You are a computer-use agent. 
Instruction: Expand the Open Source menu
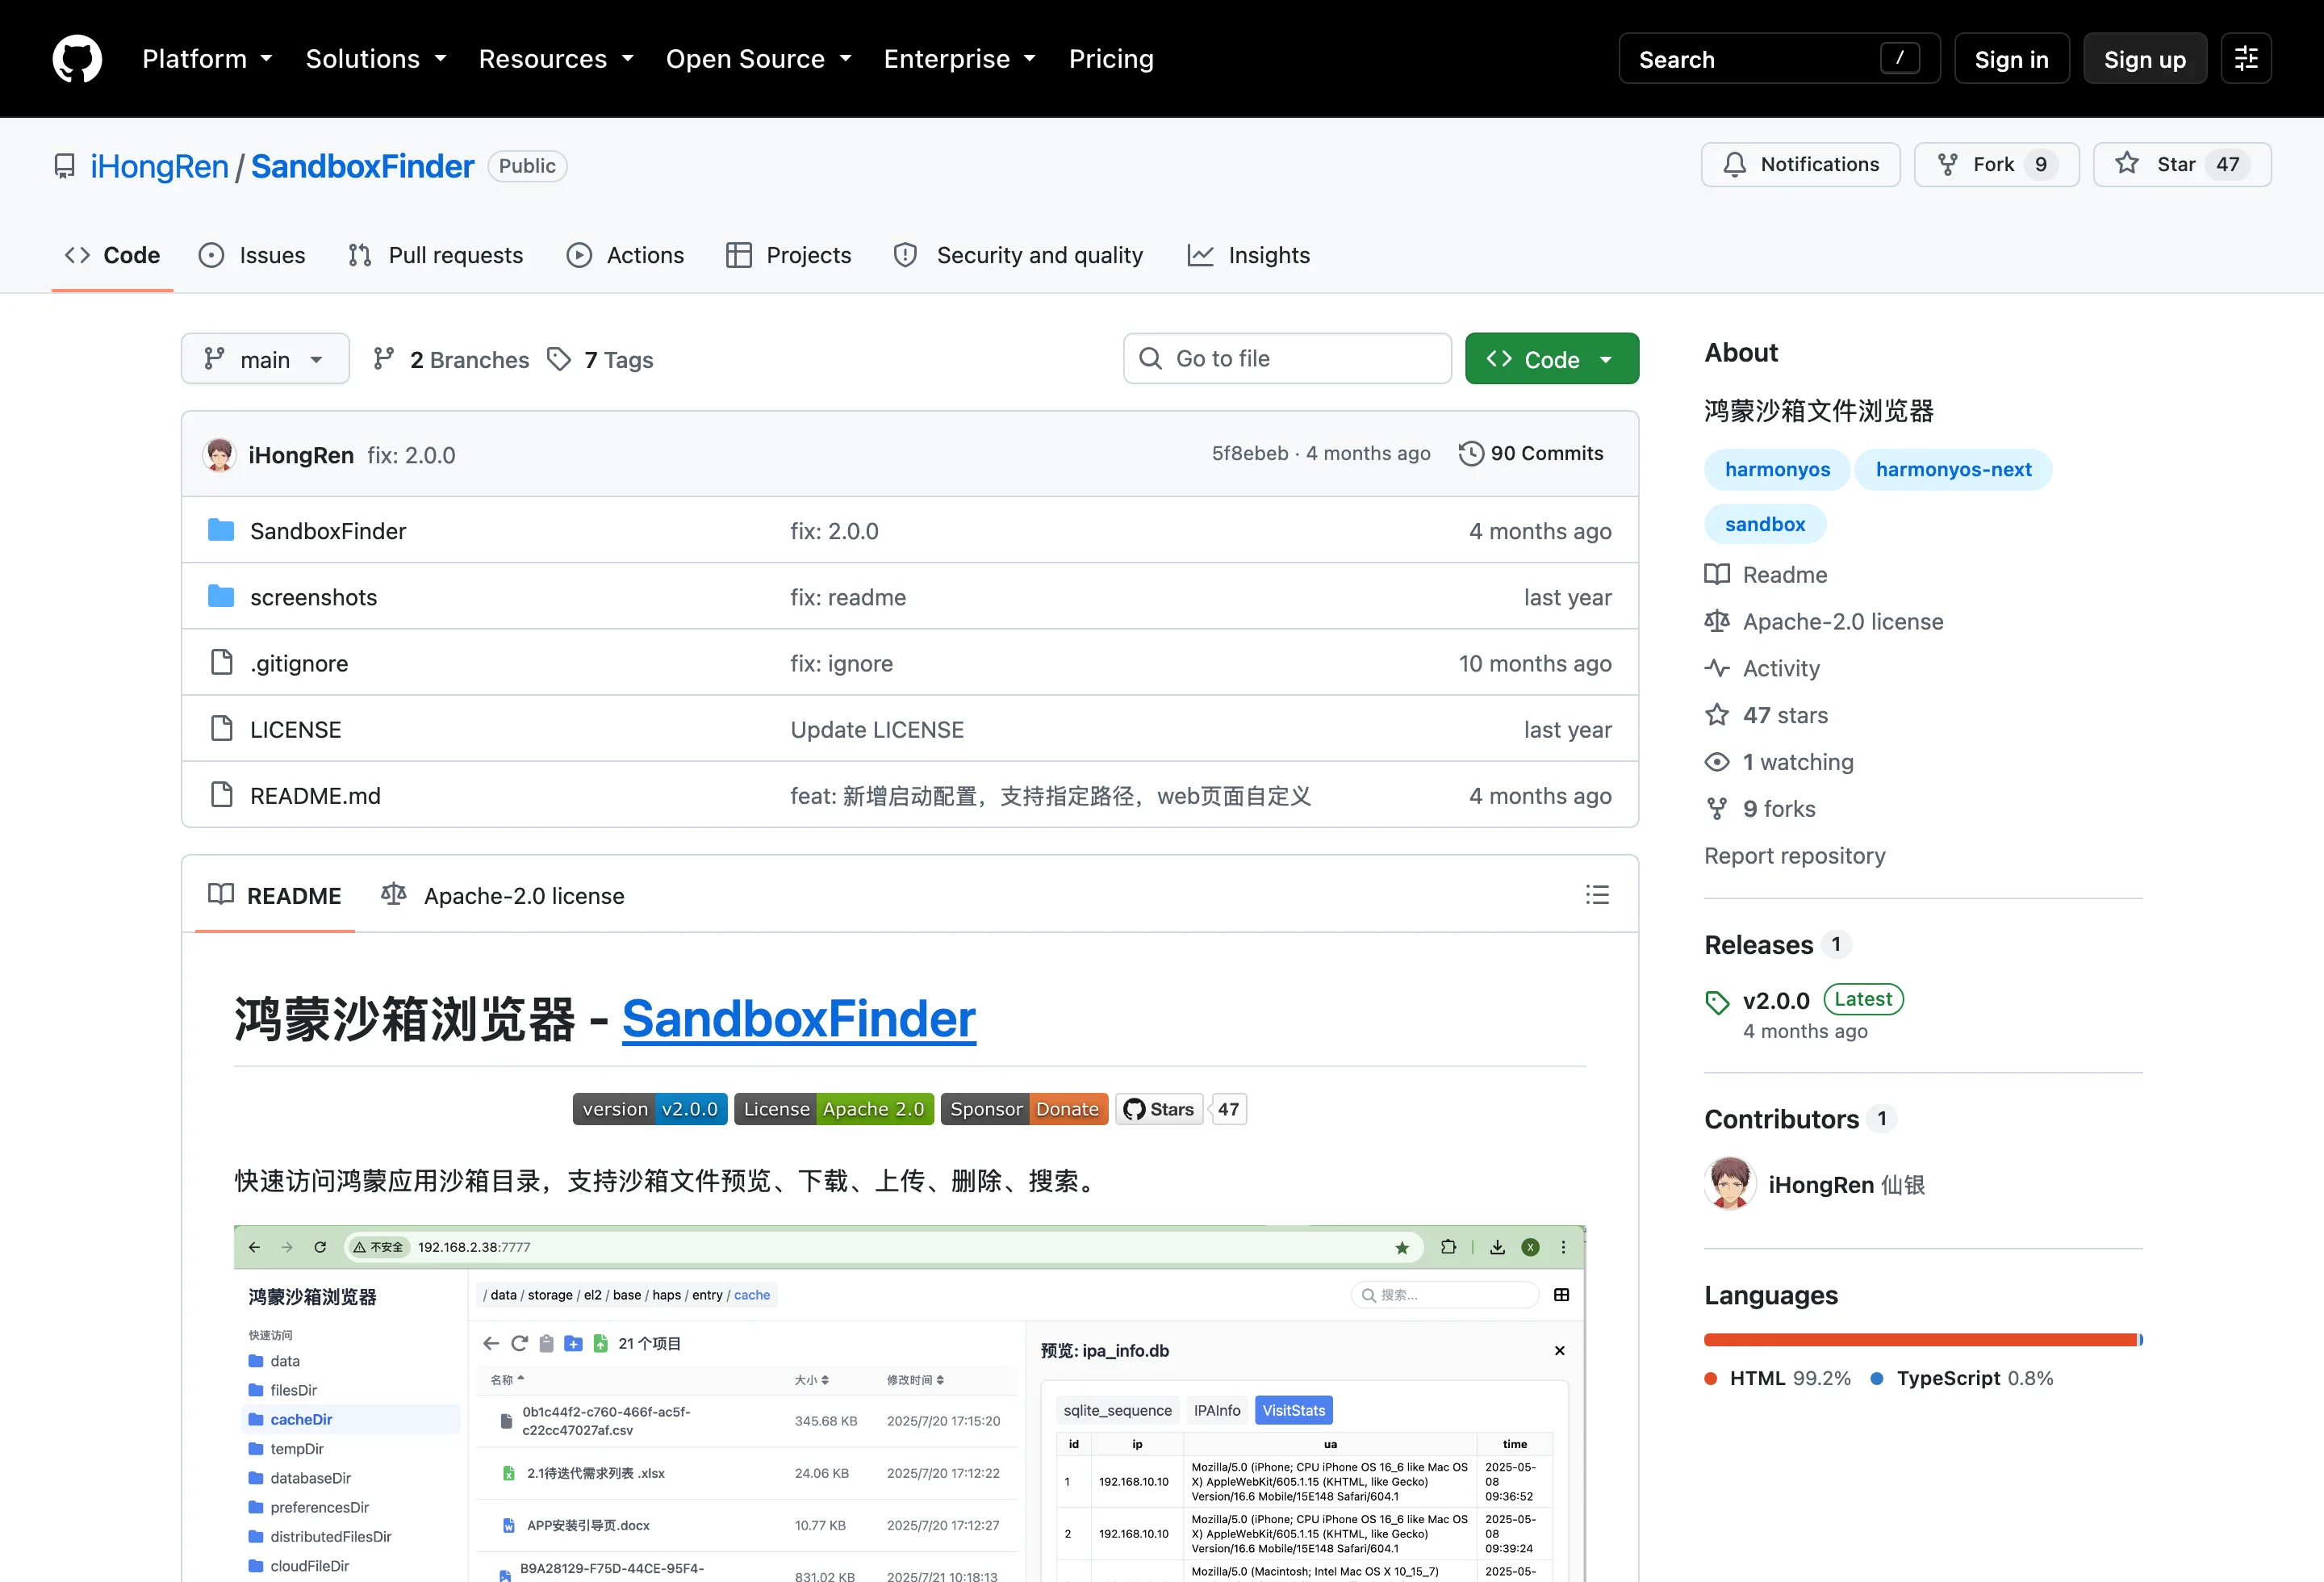[x=759, y=59]
